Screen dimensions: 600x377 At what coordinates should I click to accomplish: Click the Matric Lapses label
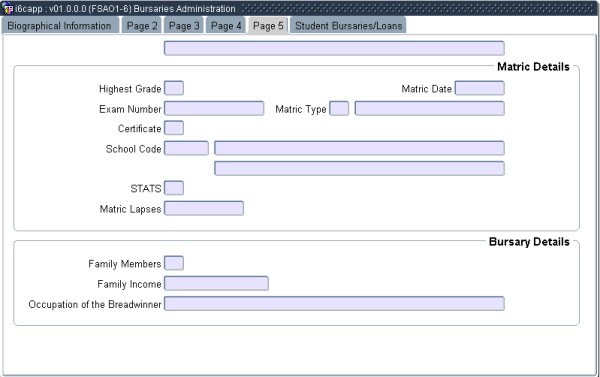pos(130,209)
